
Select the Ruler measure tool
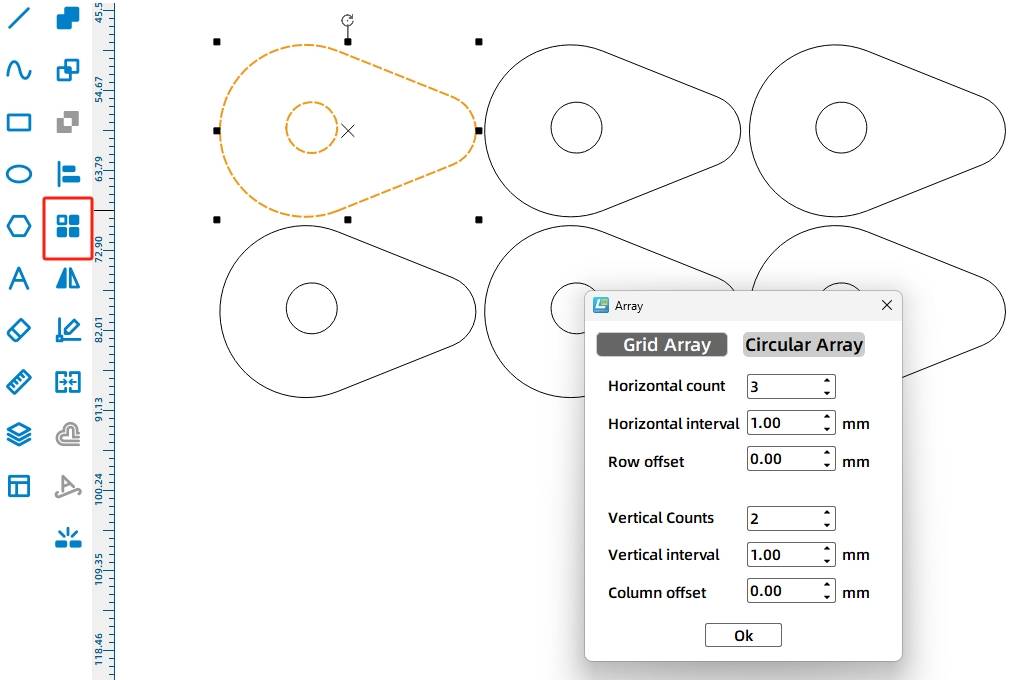point(19,382)
